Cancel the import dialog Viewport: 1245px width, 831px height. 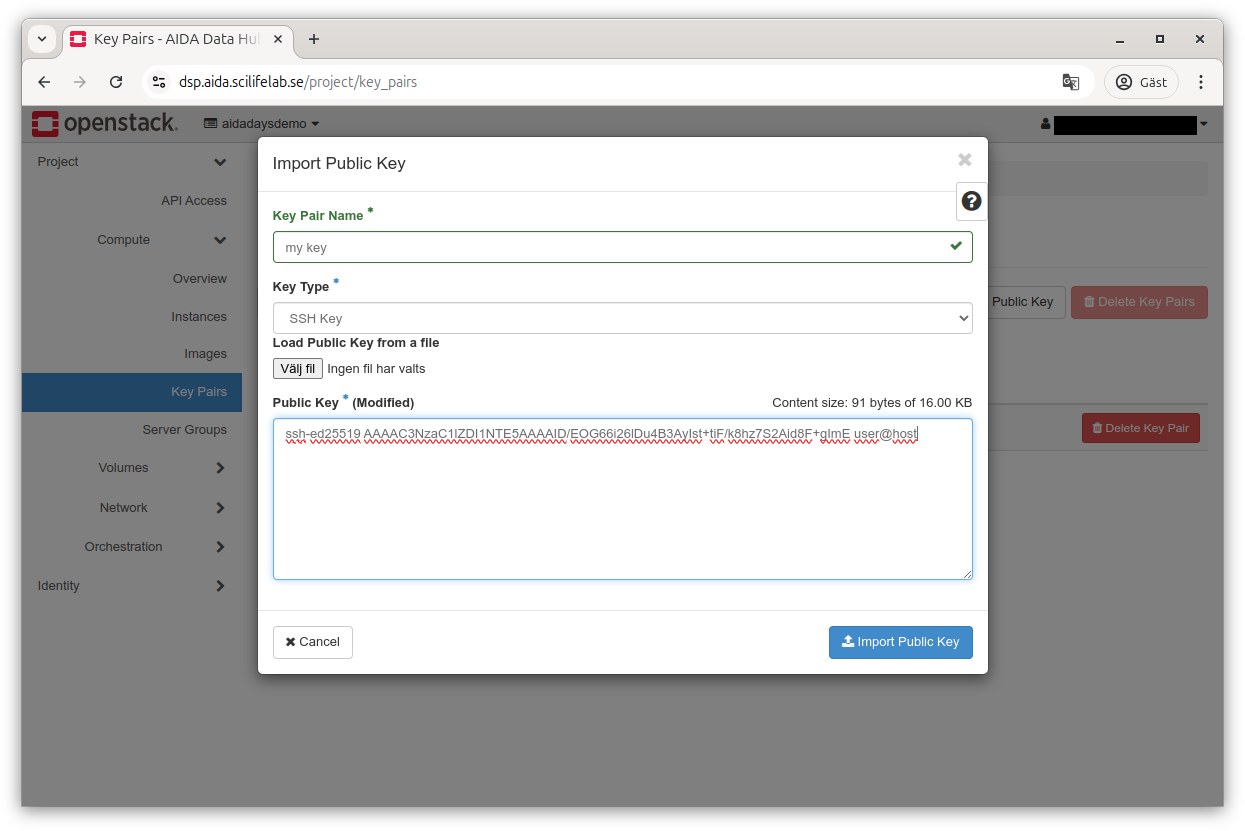(312, 642)
